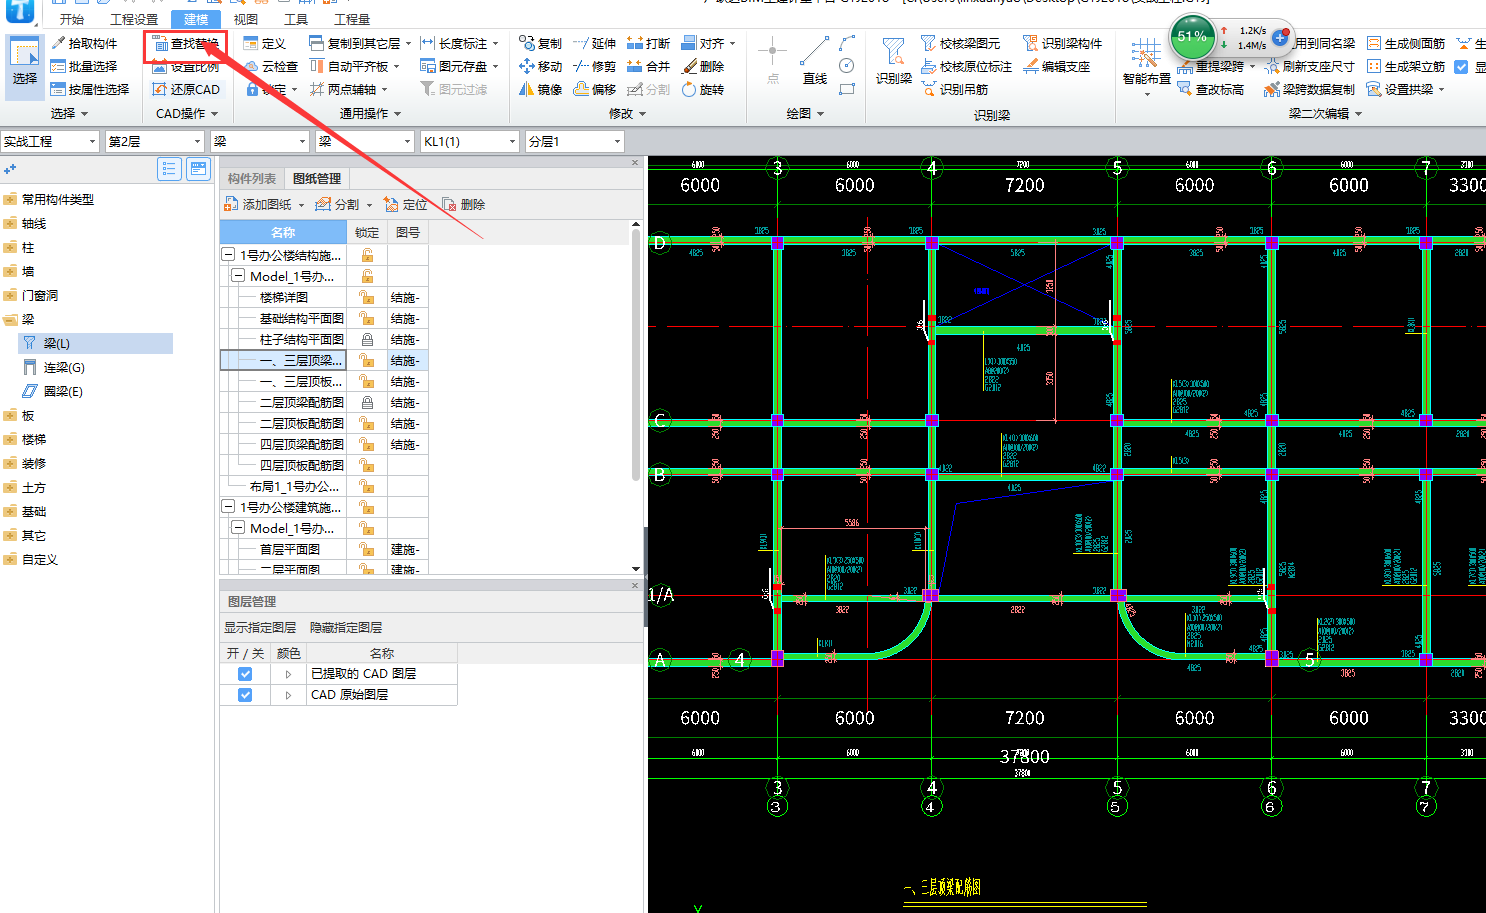Expand CAD 原始图层 color arrow

288,695
